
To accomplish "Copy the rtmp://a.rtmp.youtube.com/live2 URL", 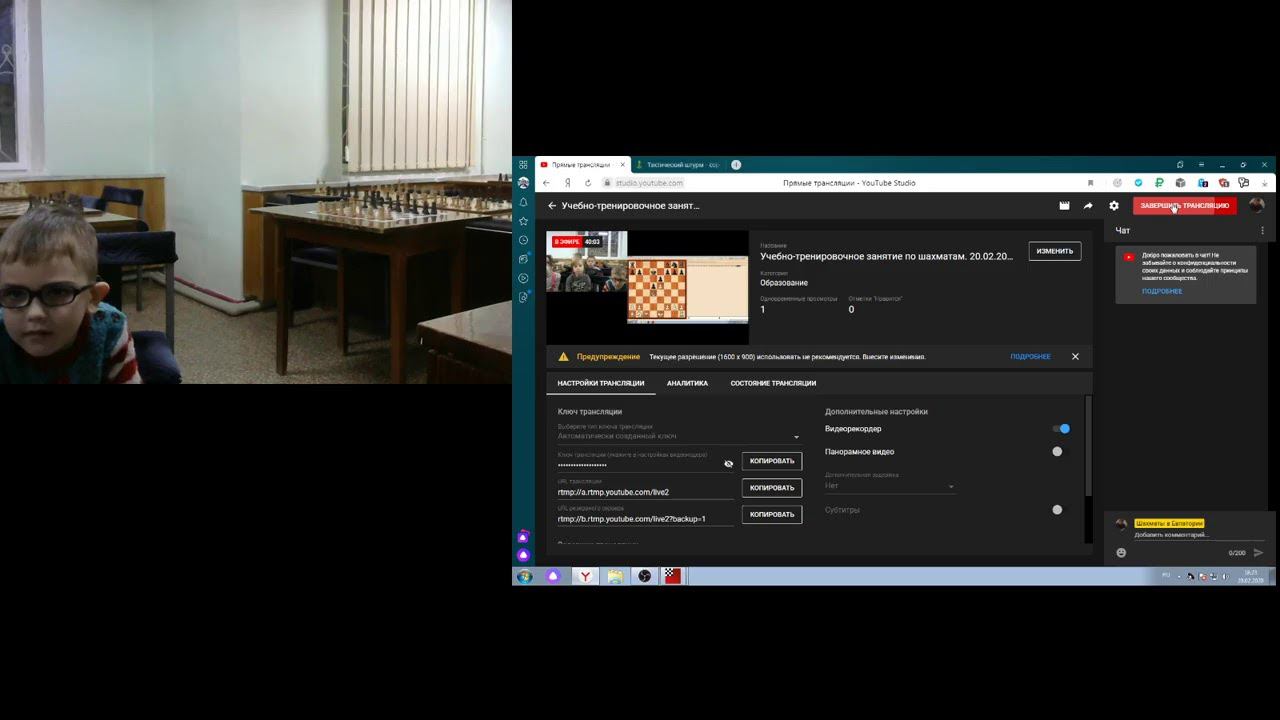I will click(x=772, y=488).
